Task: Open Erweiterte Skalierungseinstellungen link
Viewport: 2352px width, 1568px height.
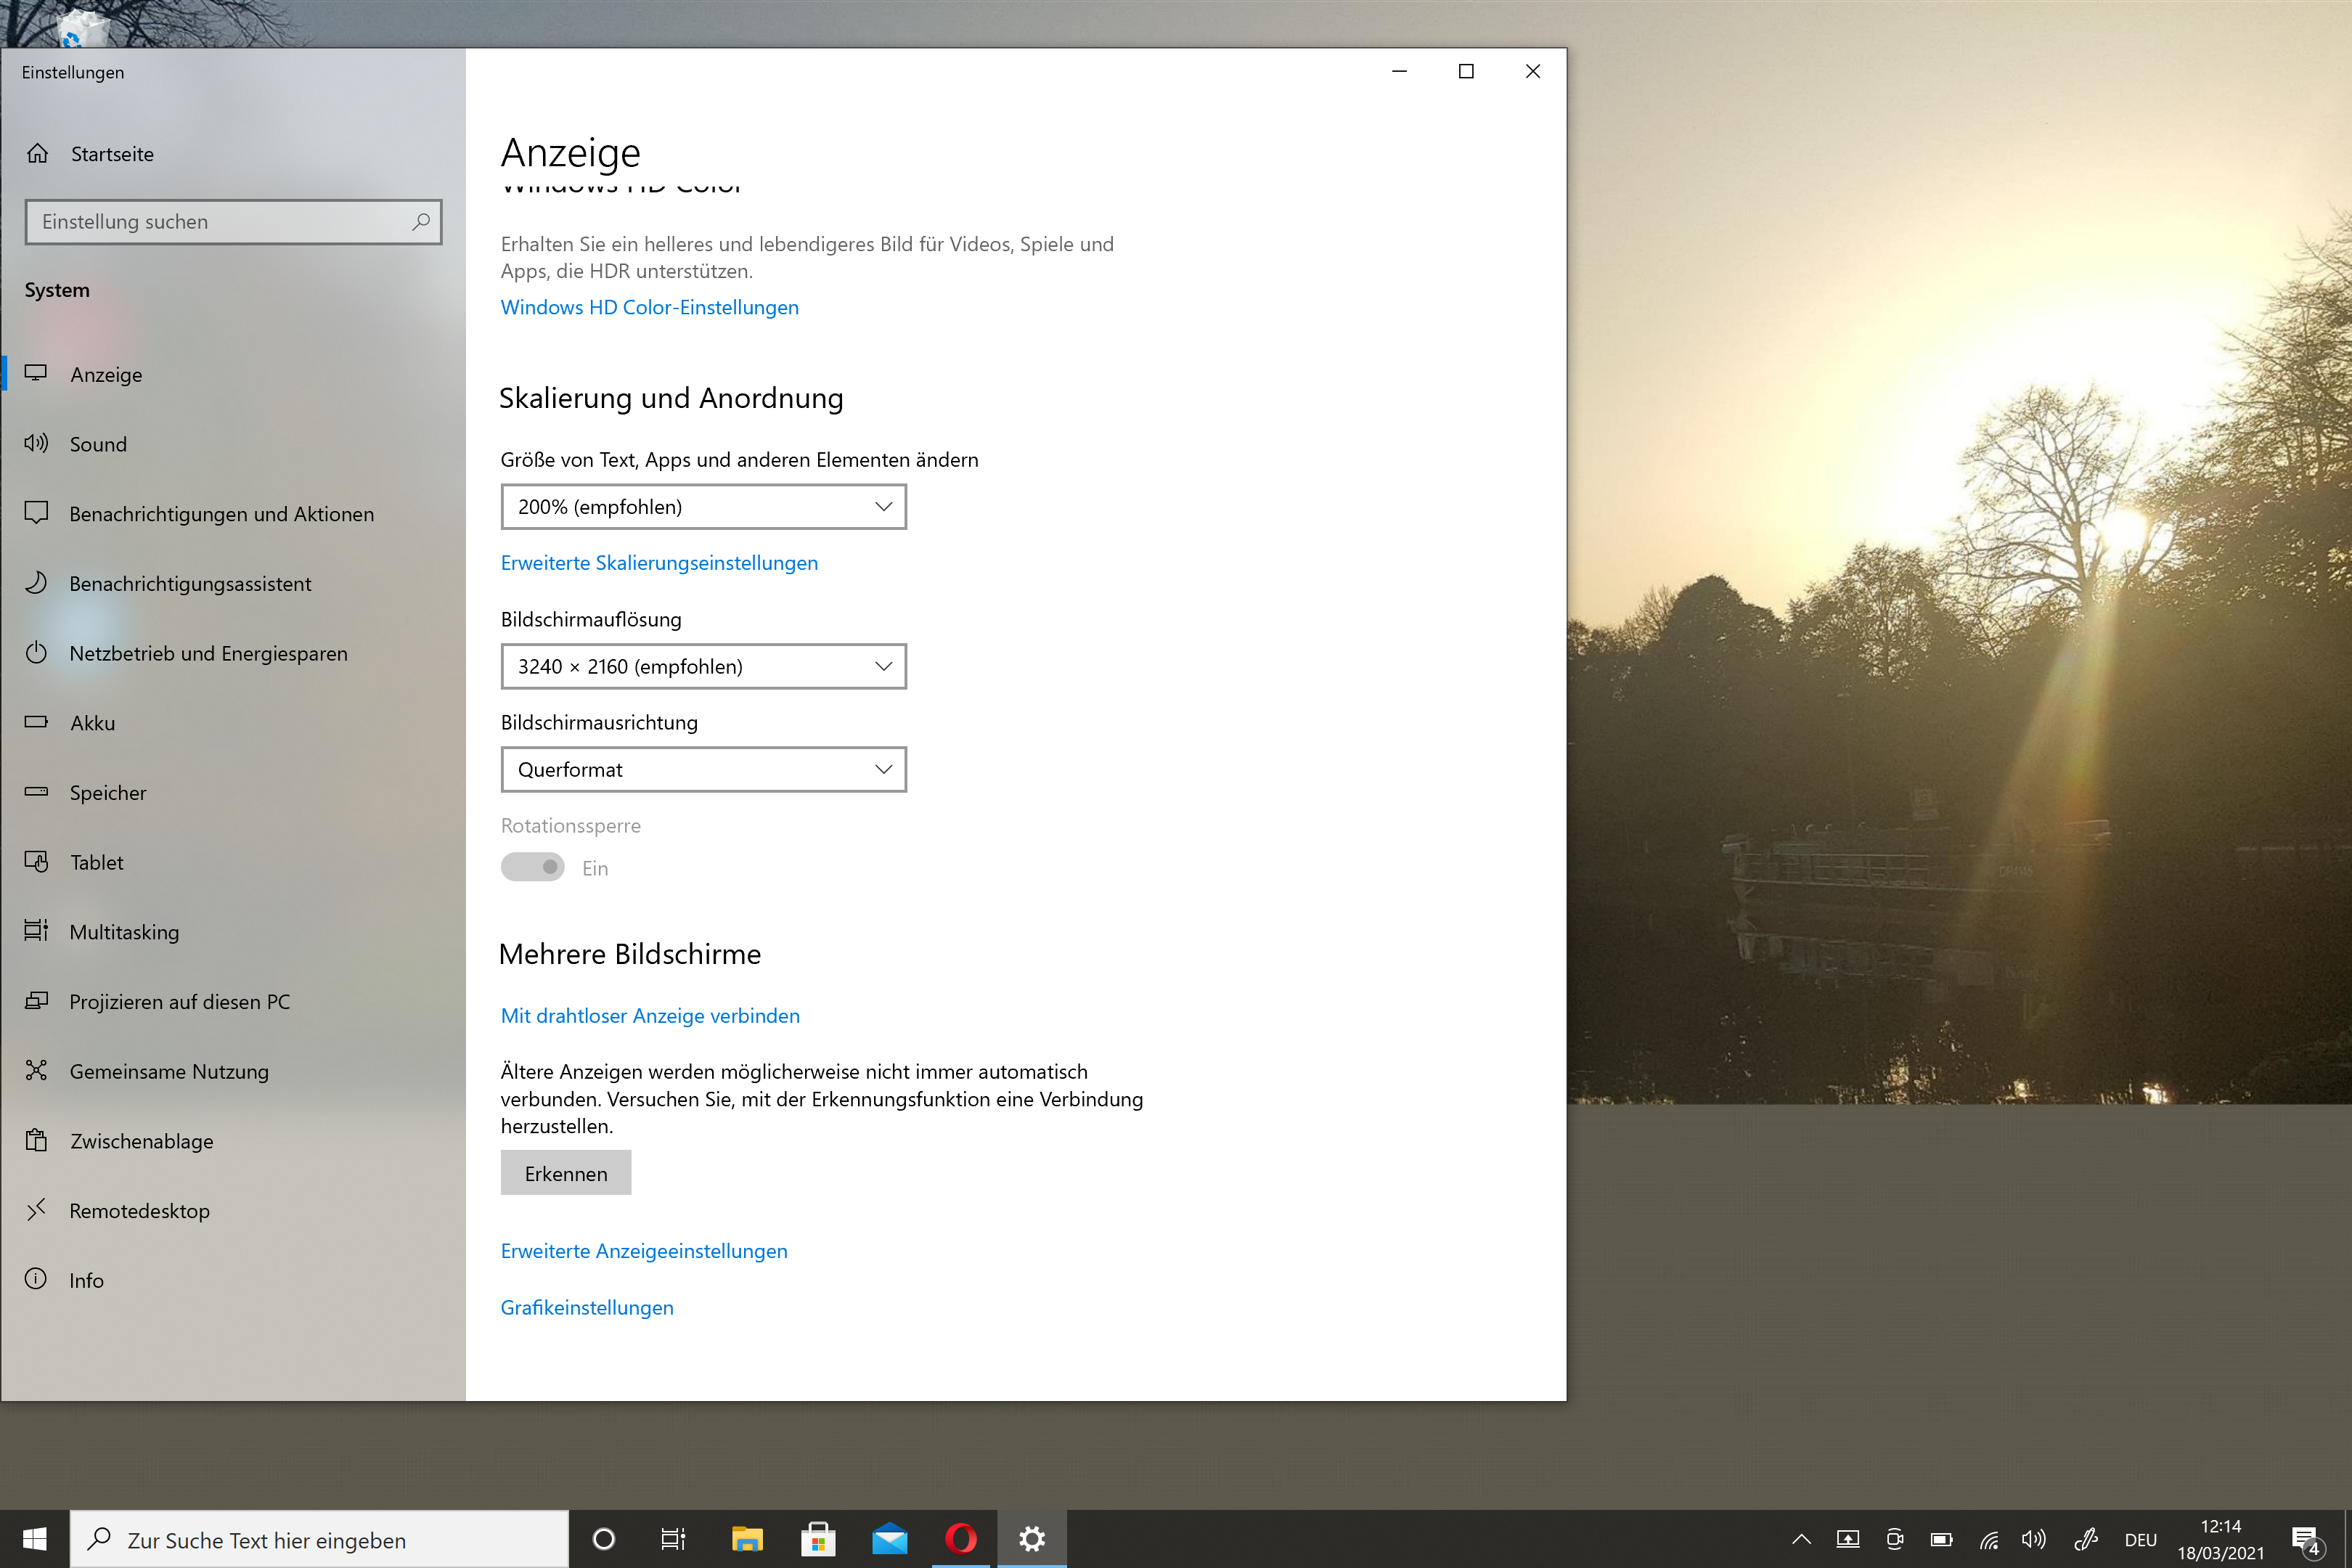Action: click(x=659, y=563)
